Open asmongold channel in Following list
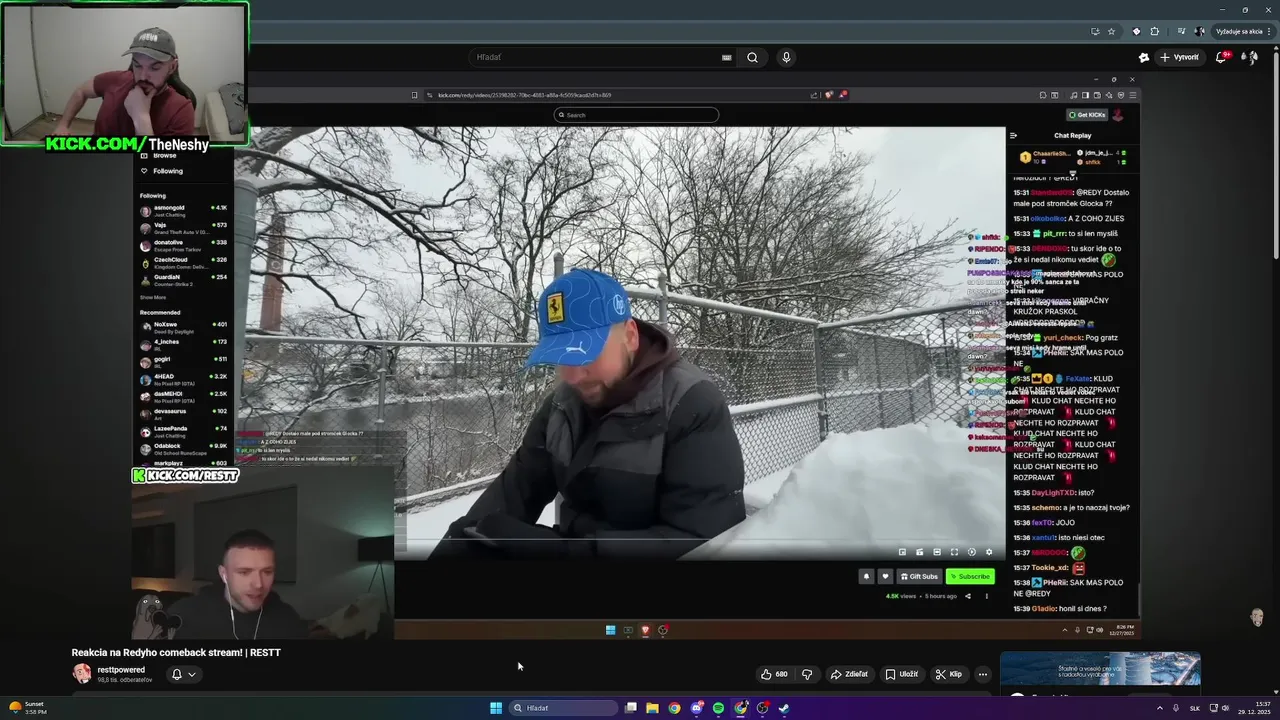This screenshot has width=1280, height=720. 184,209
